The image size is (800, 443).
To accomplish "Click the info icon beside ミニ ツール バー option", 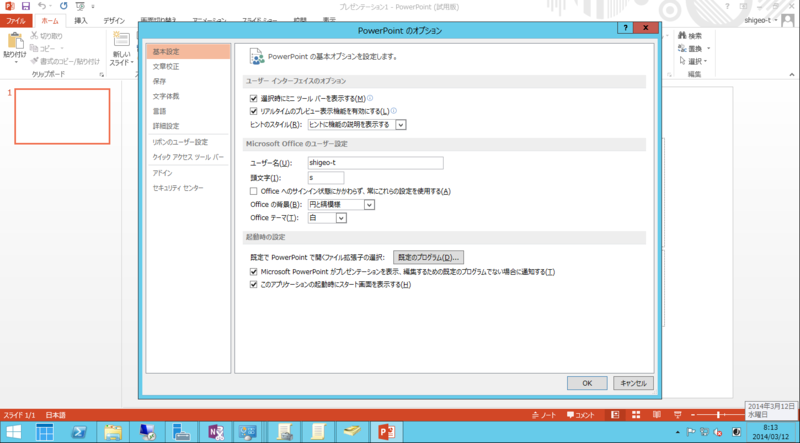I will click(370, 98).
